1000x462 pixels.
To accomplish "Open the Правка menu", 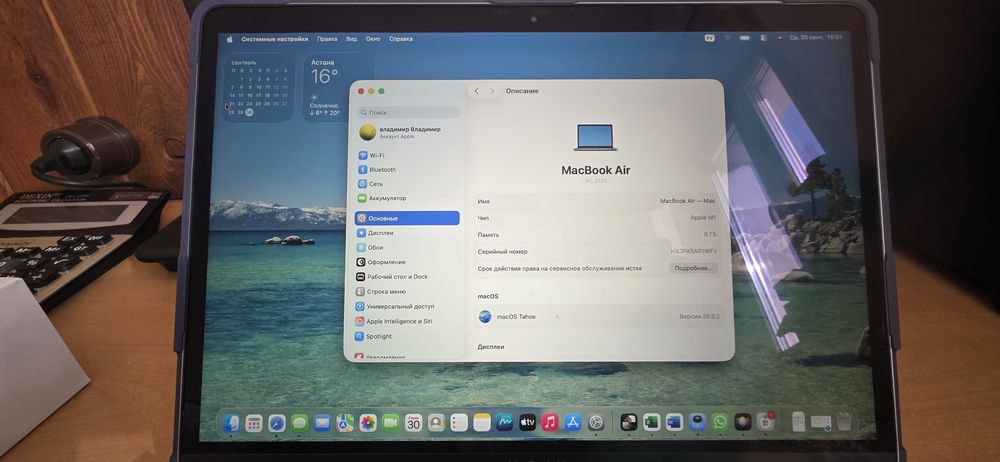I will 327,39.
